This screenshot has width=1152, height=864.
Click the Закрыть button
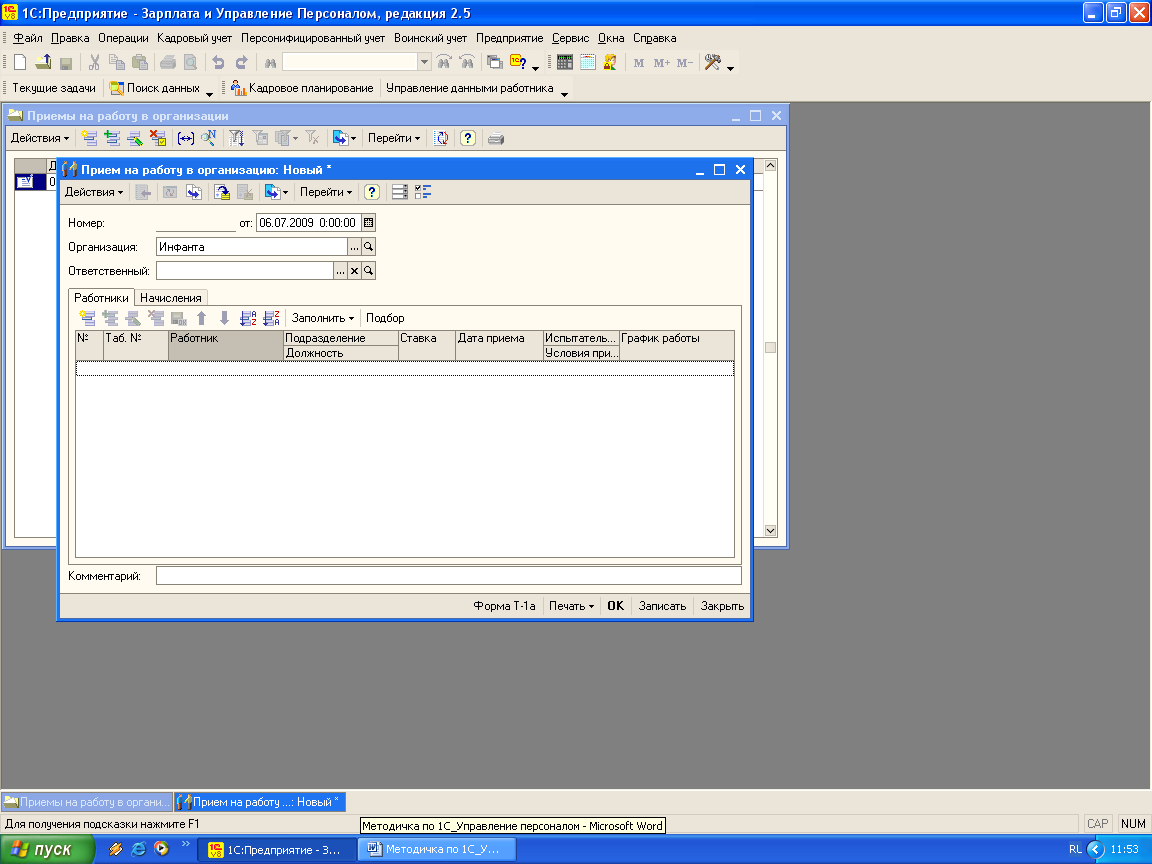coord(722,606)
